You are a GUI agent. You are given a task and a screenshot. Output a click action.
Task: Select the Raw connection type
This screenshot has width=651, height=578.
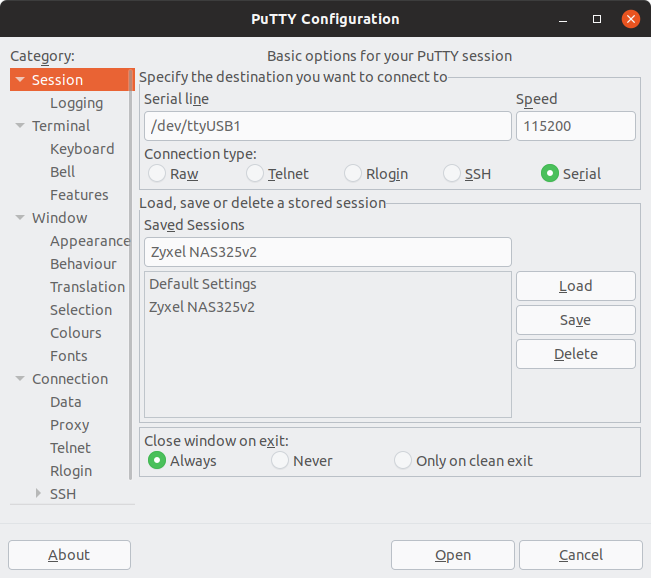[x=157, y=174]
